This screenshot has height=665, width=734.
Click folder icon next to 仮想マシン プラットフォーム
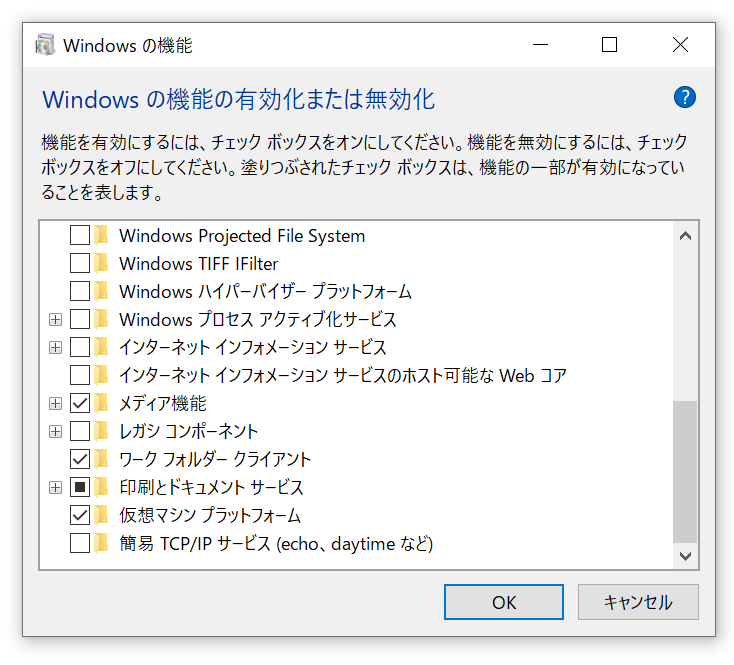point(101,515)
